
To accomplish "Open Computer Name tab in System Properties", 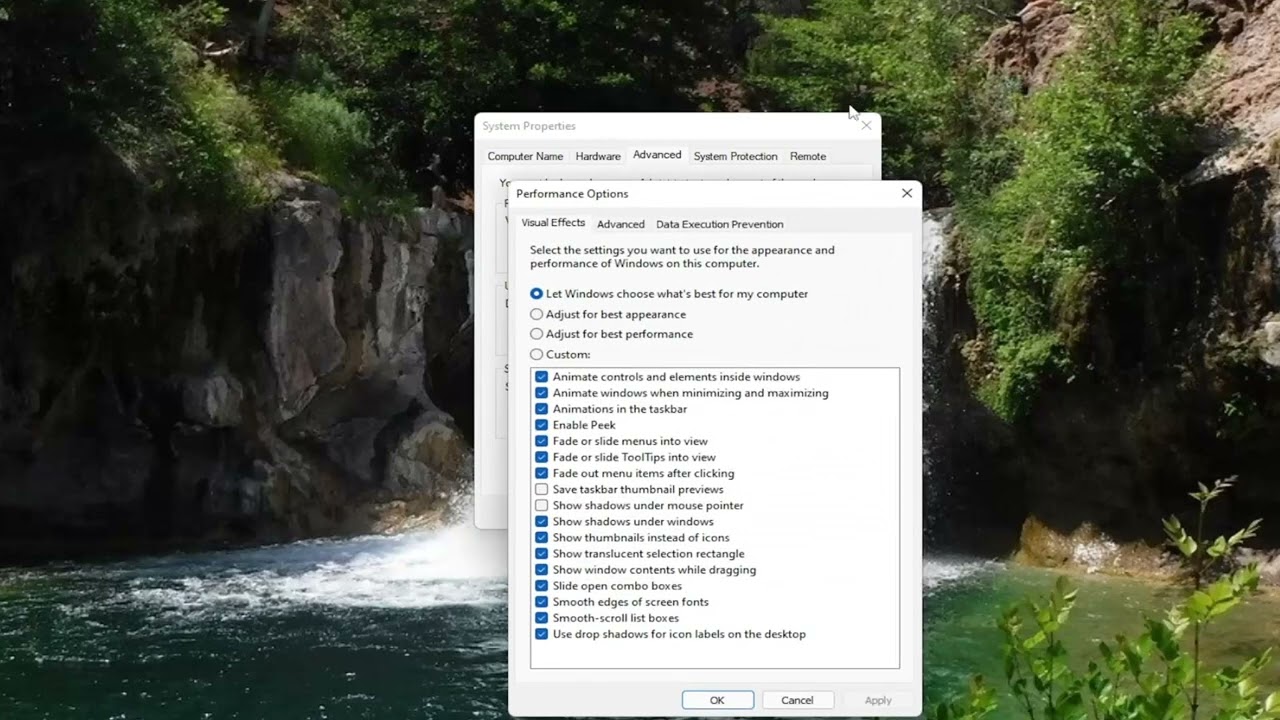I will point(525,156).
